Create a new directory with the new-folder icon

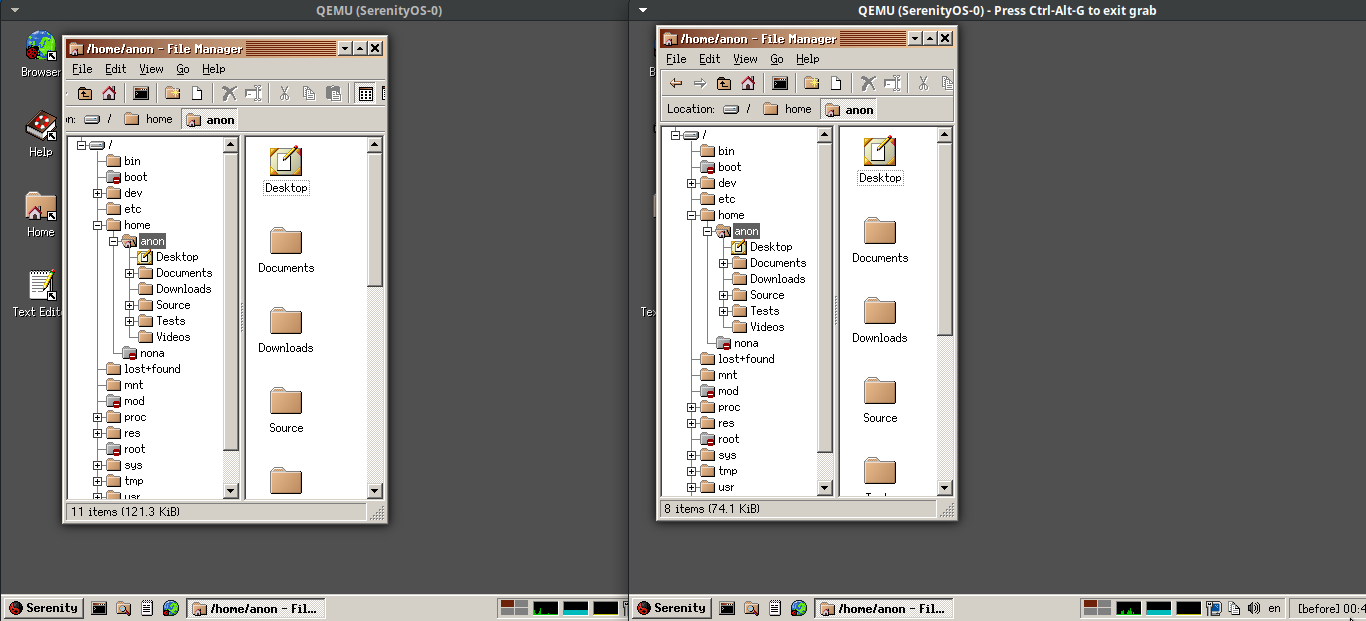click(812, 83)
